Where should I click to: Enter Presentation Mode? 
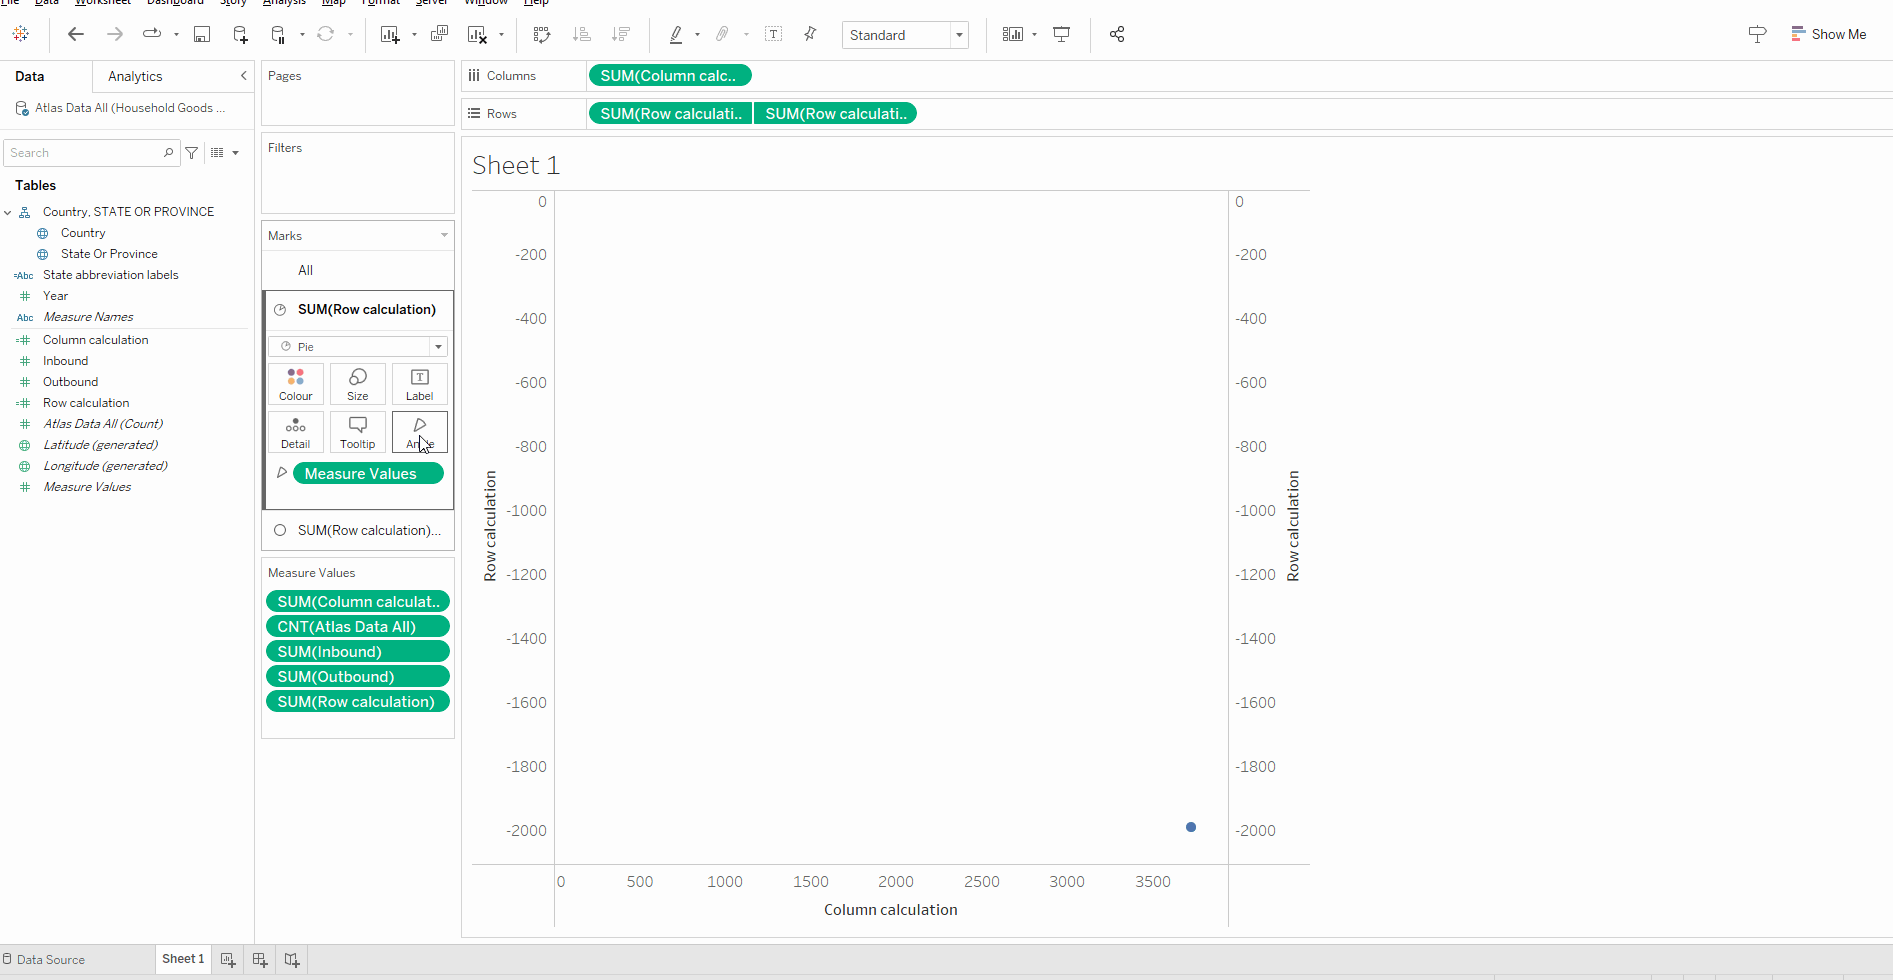coord(1062,34)
